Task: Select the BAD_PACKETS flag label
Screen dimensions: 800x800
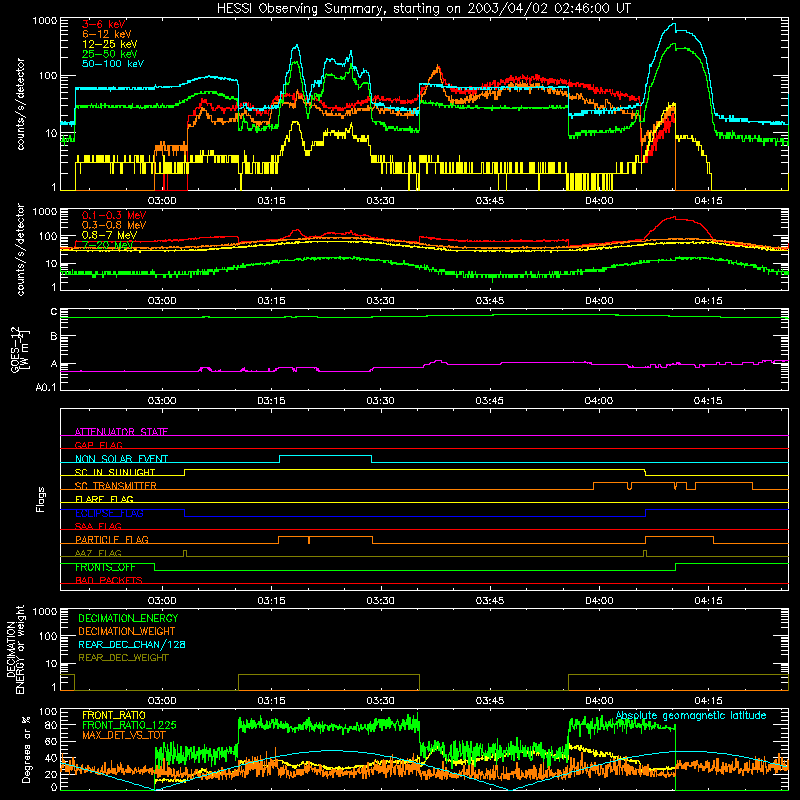Action: coord(108,581)
